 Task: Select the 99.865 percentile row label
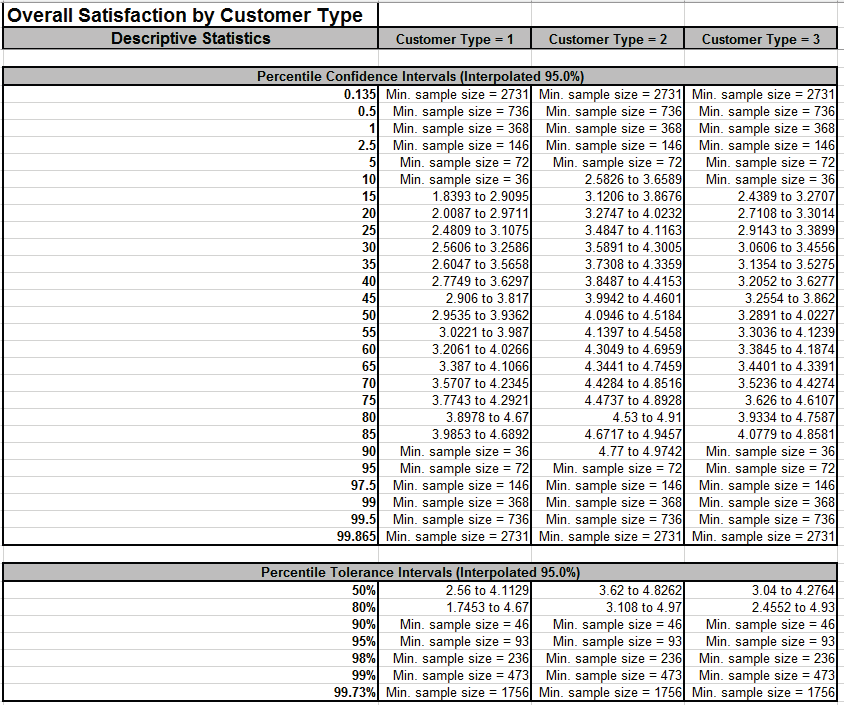[x=353, y=536]
